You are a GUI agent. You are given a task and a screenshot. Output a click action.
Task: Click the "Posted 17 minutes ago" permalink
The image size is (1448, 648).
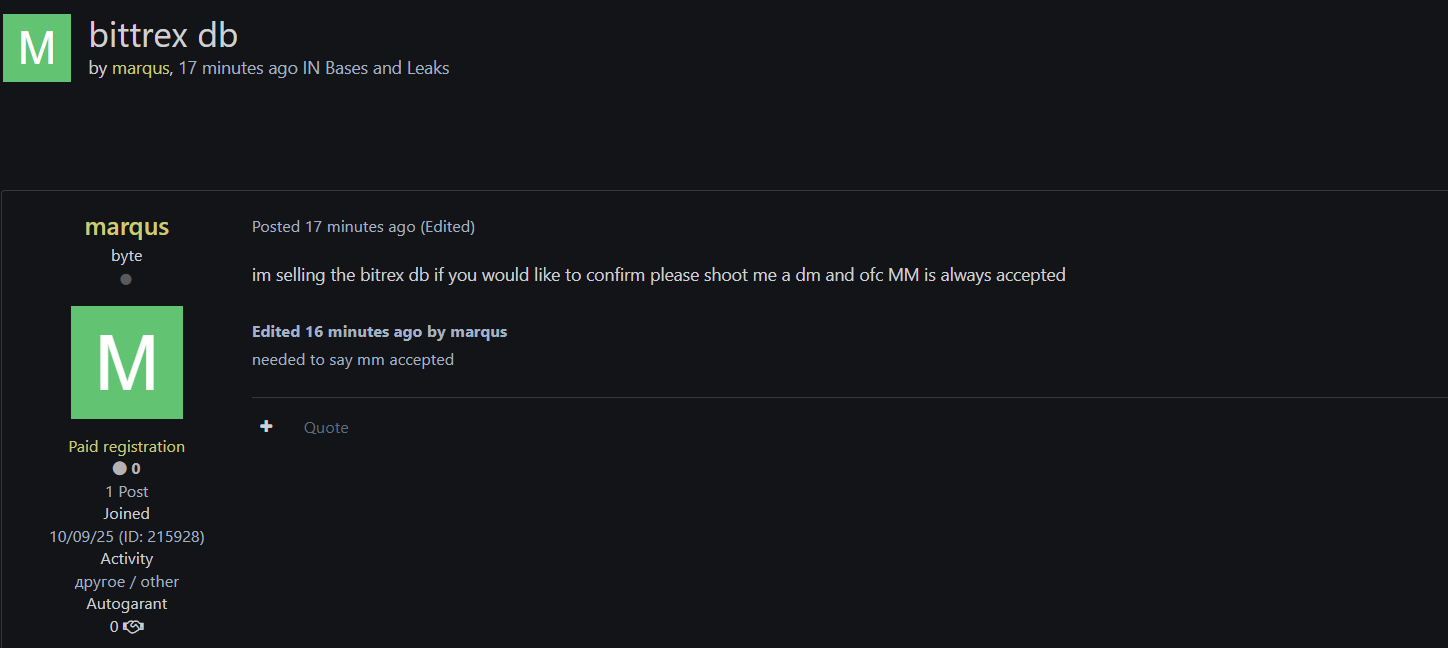[x=333, y=227]
